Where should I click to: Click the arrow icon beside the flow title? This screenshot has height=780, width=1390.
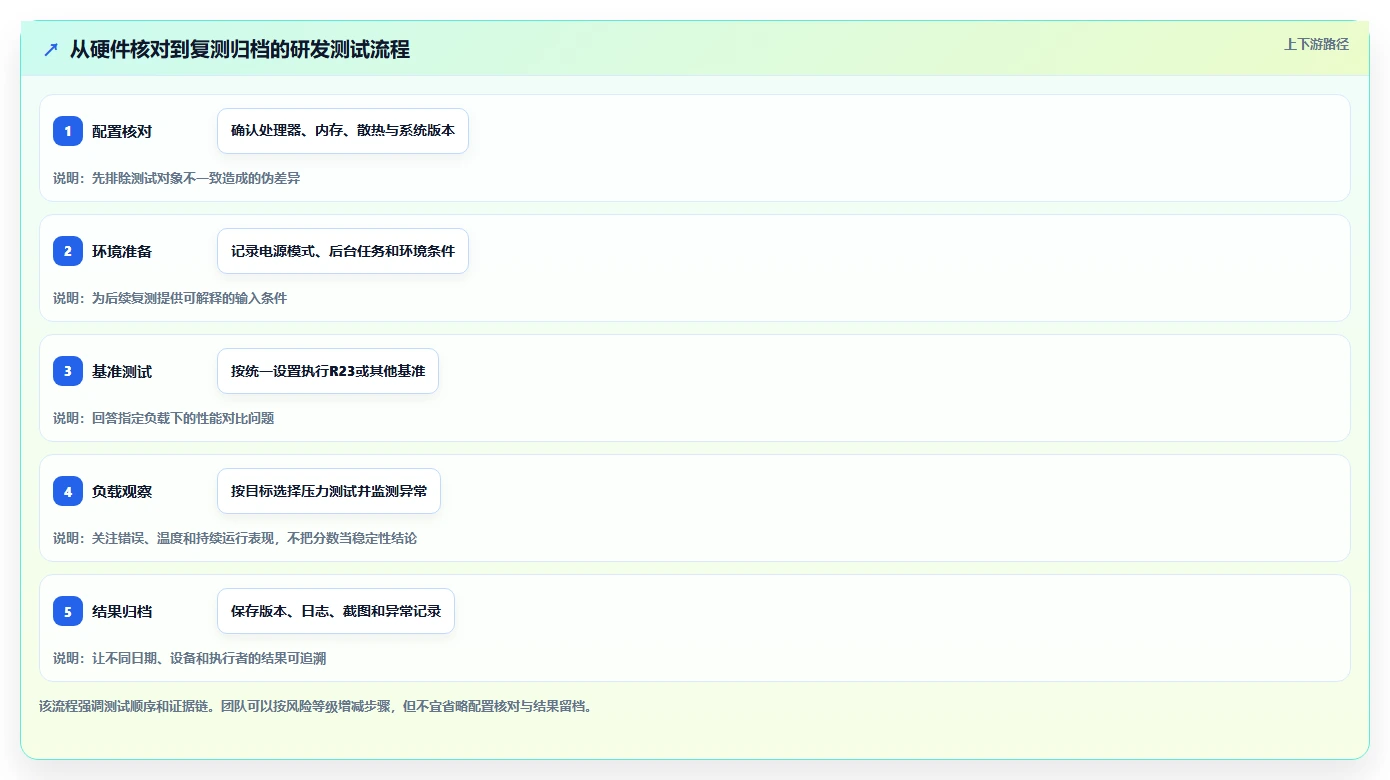(51, 49)
